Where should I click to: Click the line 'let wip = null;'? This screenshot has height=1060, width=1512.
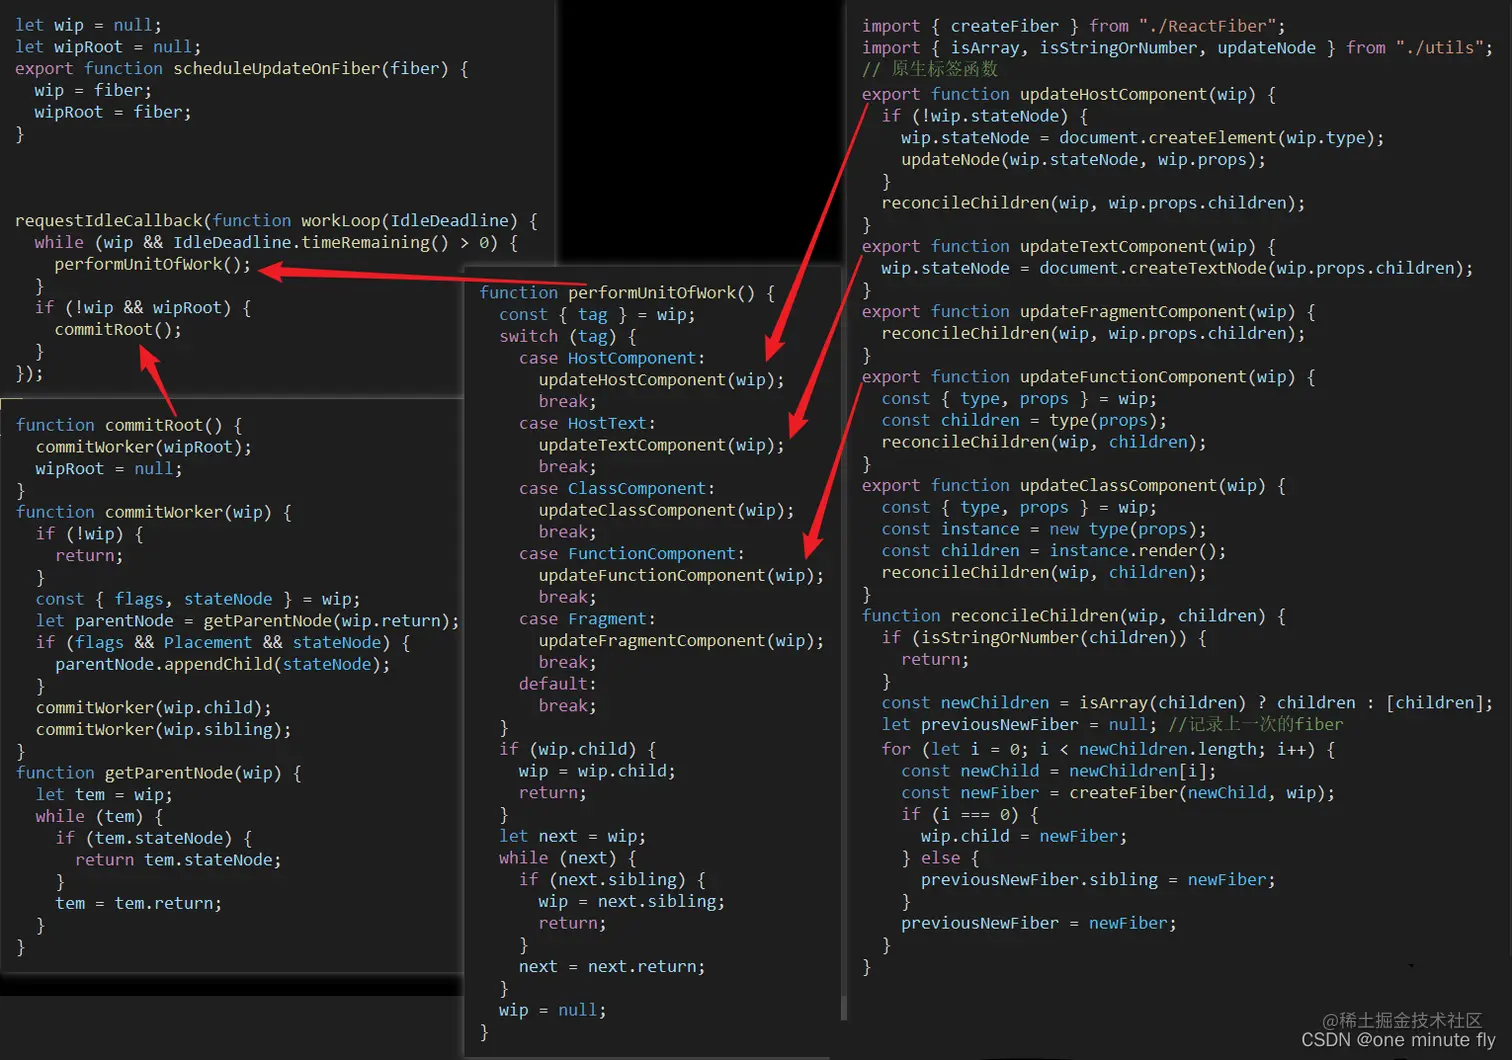[88, 25]
